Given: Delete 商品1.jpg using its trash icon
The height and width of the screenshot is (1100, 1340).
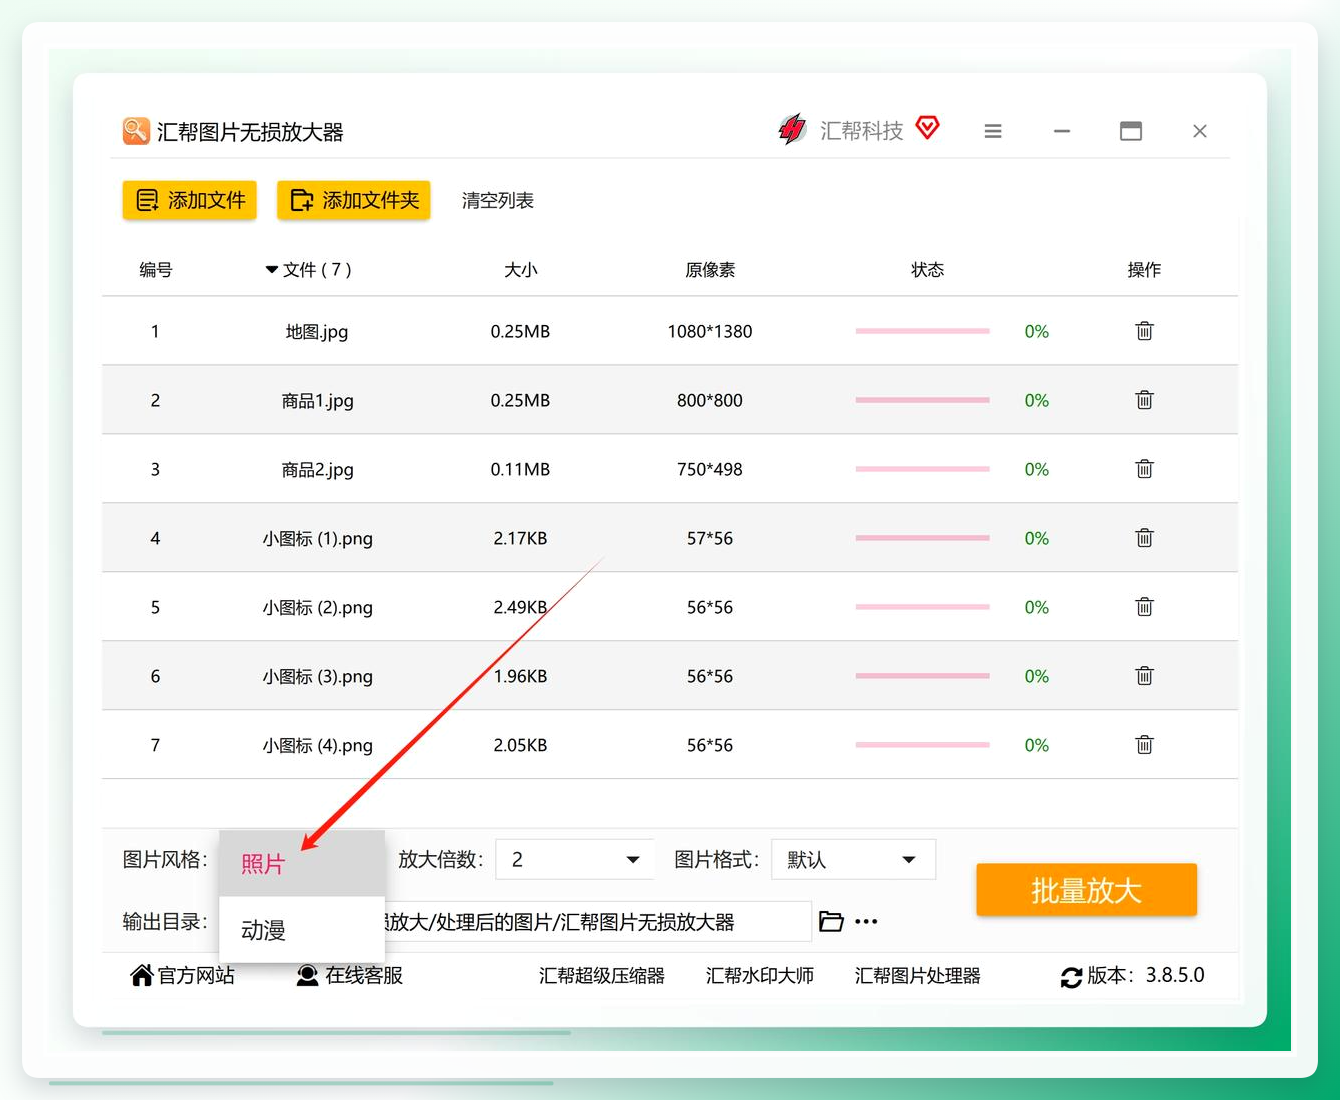Looking at the screenshot, I should pyautogui.click(x=1145, y=400).
